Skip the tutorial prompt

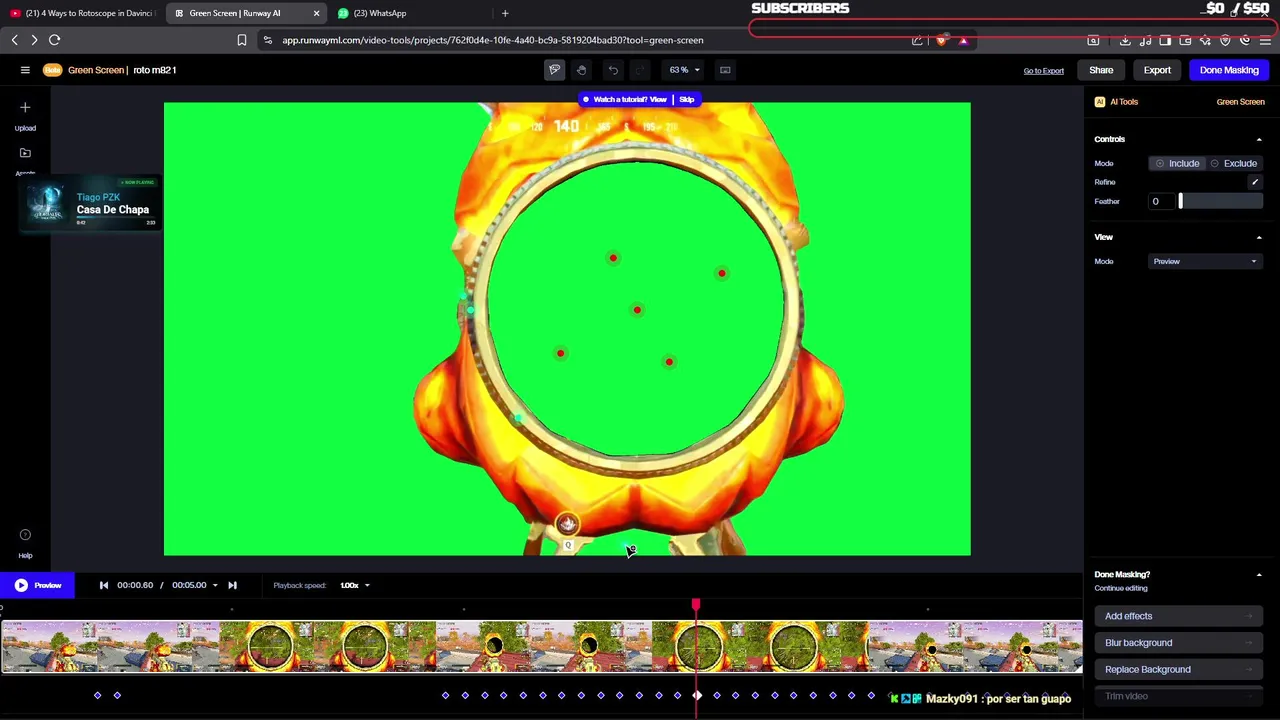(x=687, y=100)
